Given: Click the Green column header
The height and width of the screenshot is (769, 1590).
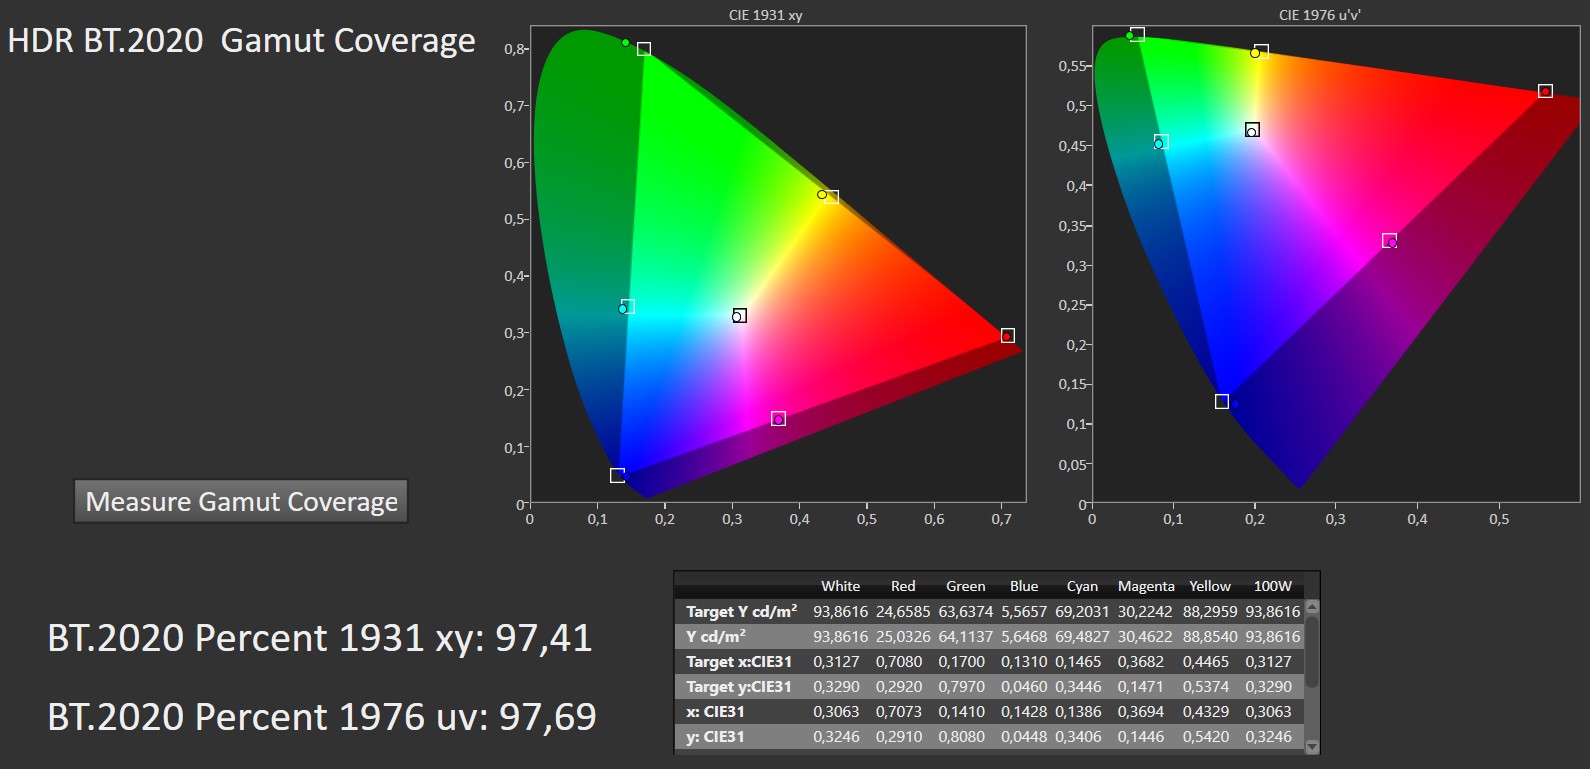Looking at the screenshot, I should click(x=965, y=586).
